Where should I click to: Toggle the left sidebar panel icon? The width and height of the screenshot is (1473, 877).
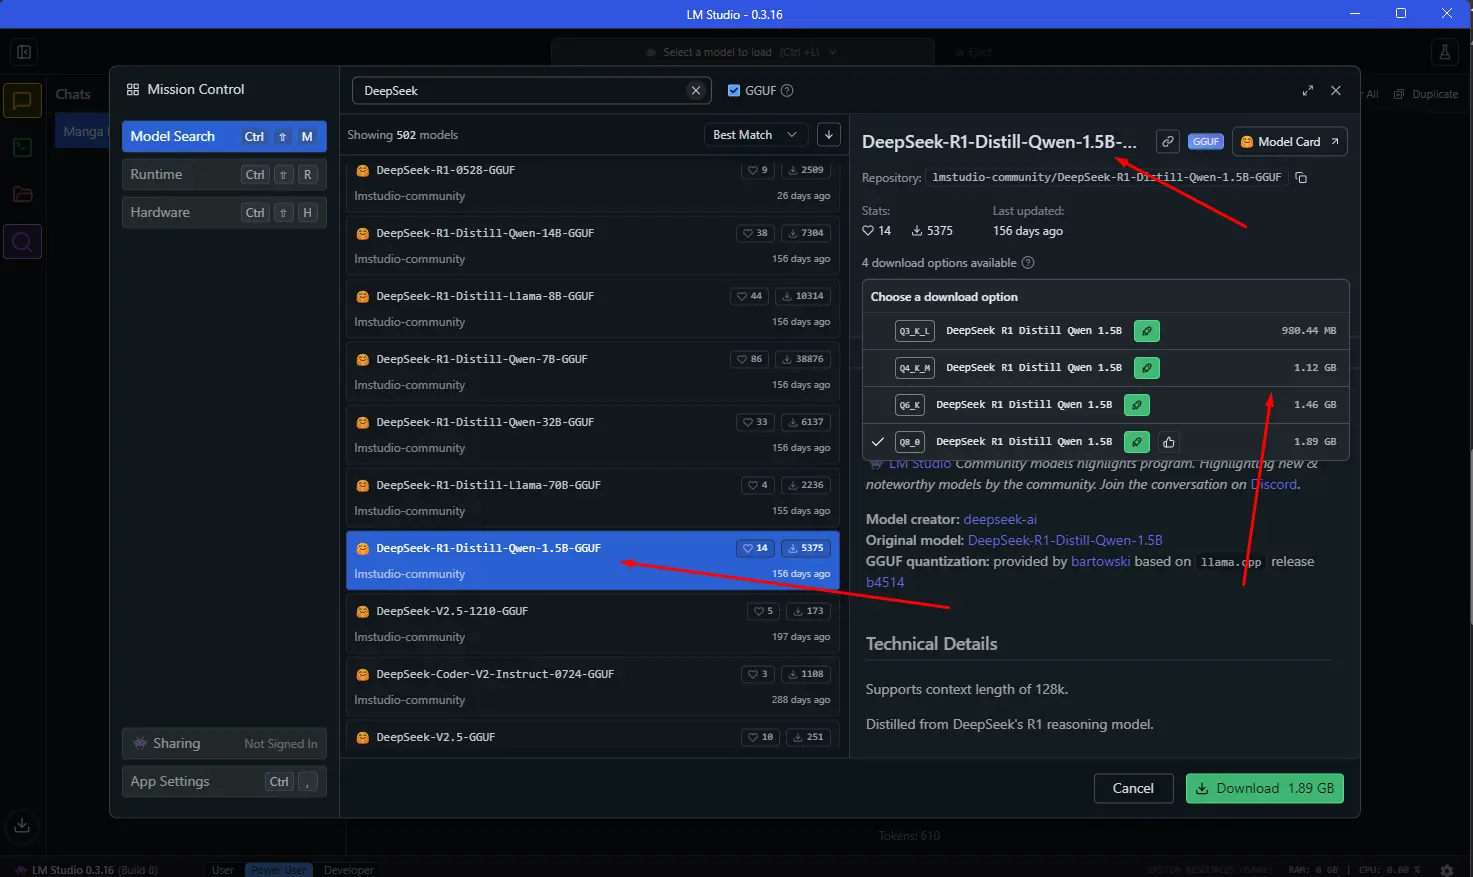pos(24,52)
